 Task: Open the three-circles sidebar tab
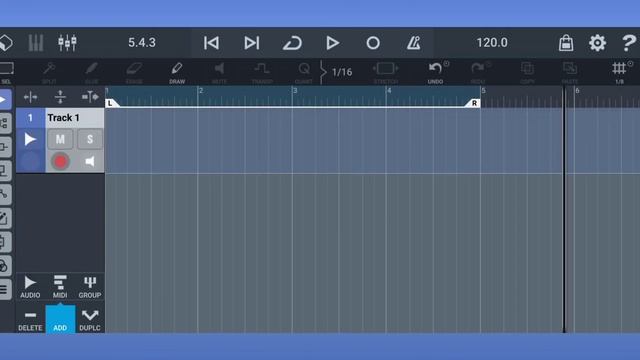click(5, 266)
